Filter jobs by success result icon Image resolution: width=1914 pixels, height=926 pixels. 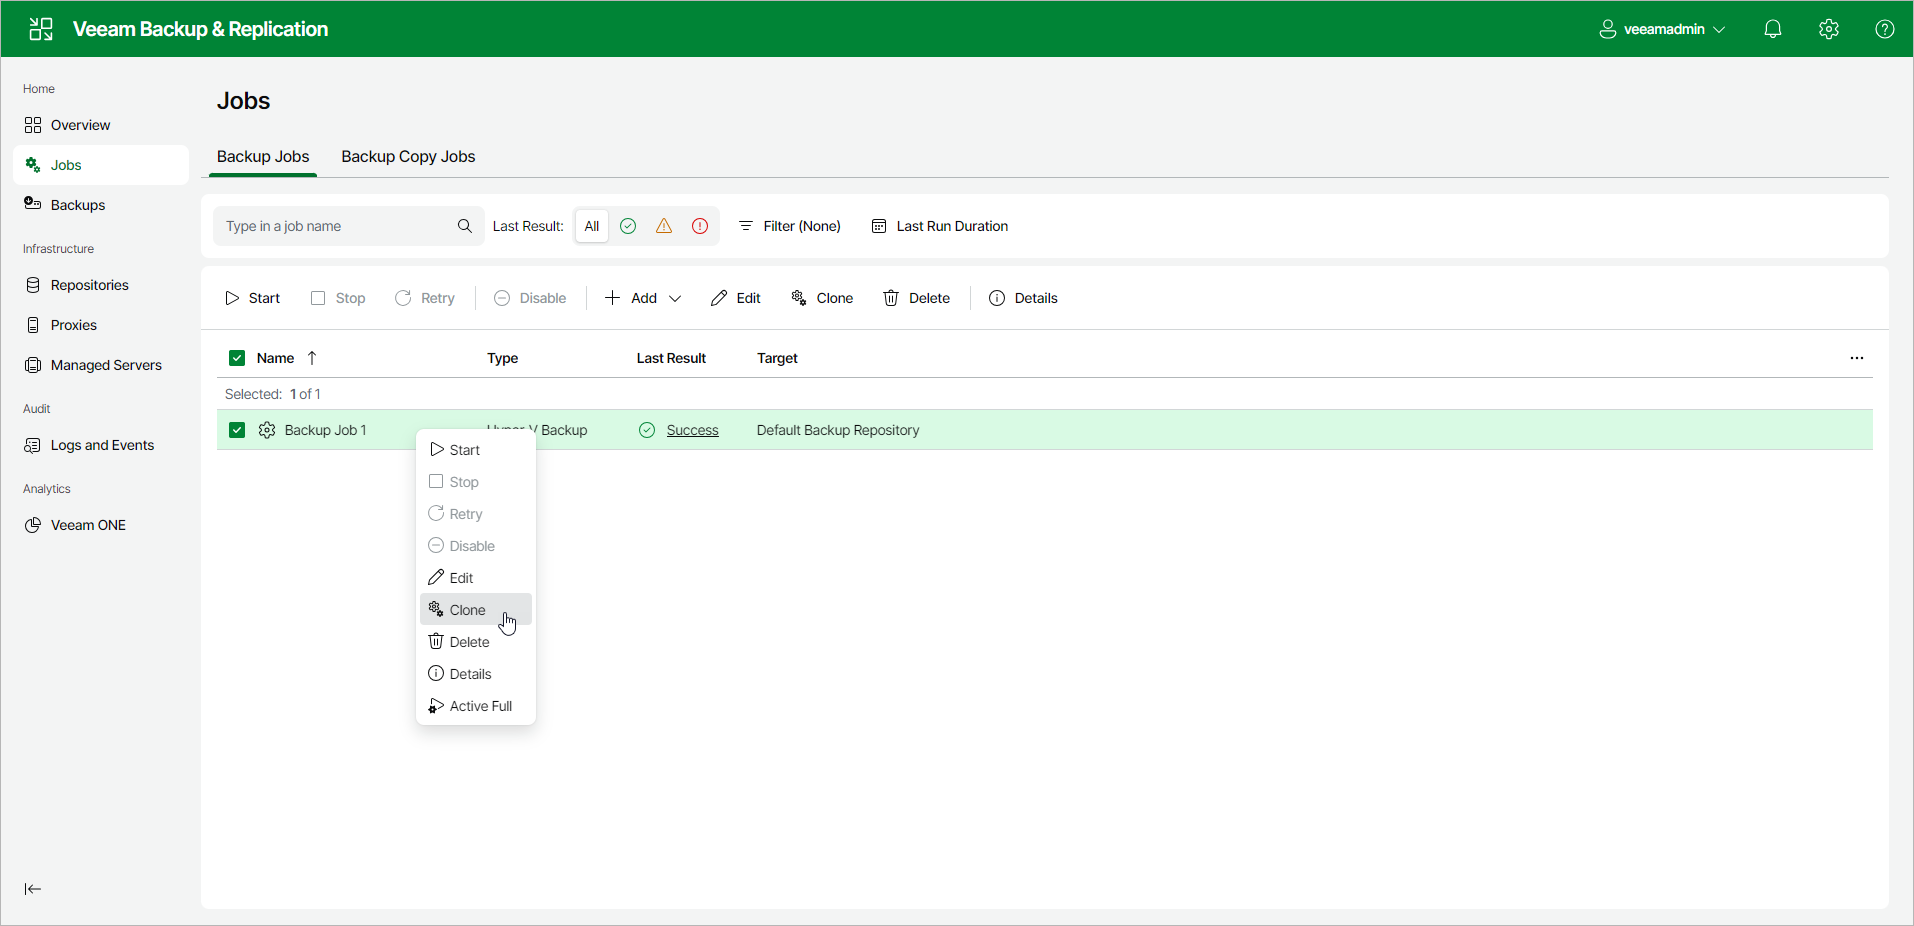point(628,226)
